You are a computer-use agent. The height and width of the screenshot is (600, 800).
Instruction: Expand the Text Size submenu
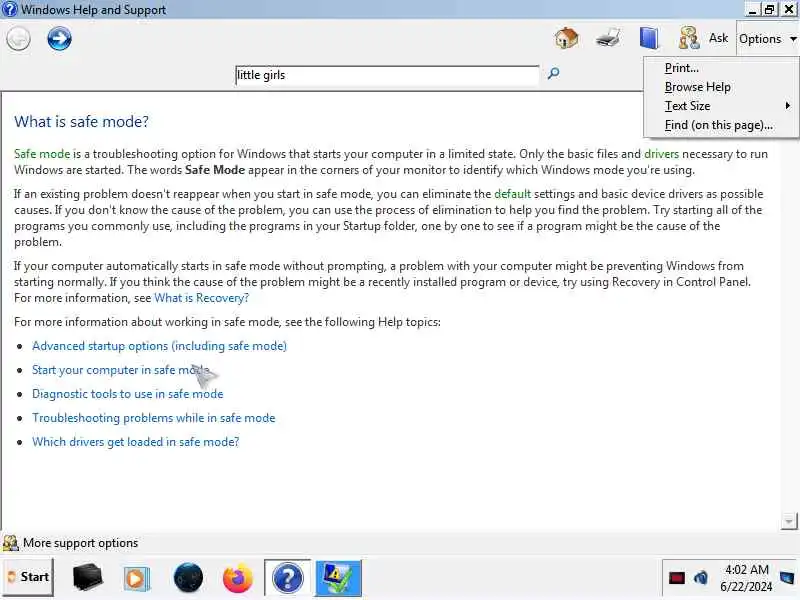[721, 106]
